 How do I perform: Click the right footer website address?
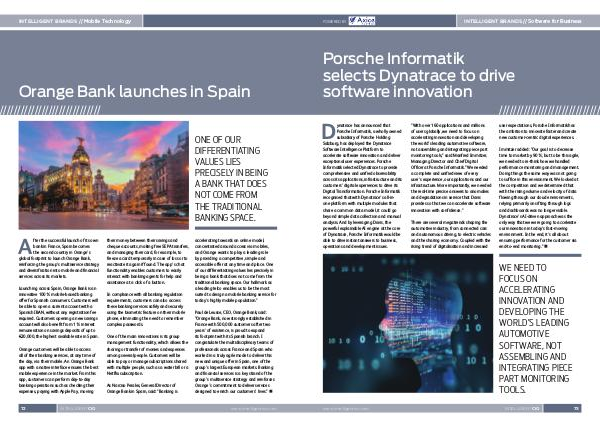point(346,409)
